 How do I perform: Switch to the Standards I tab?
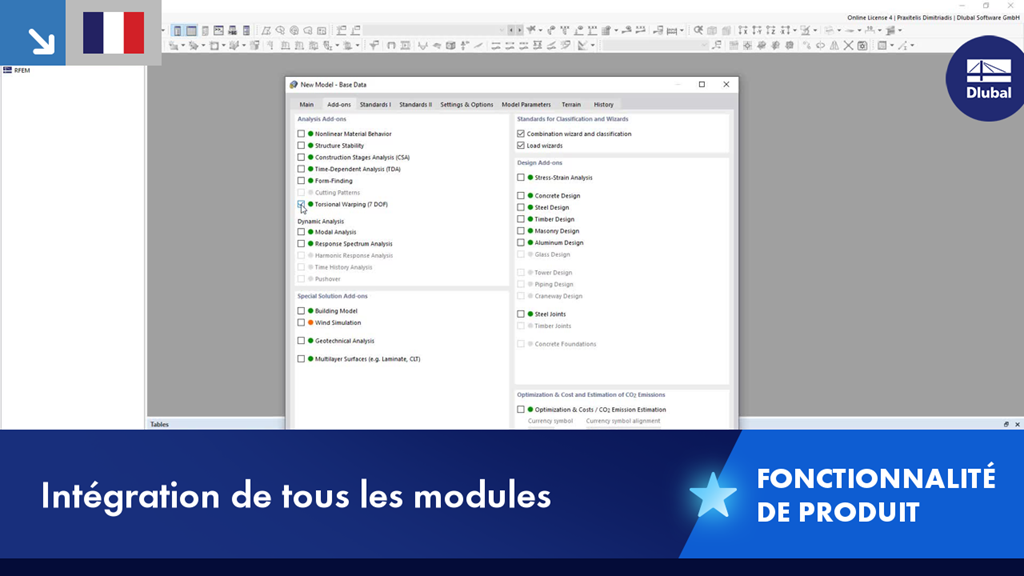(x=376, y=104)
